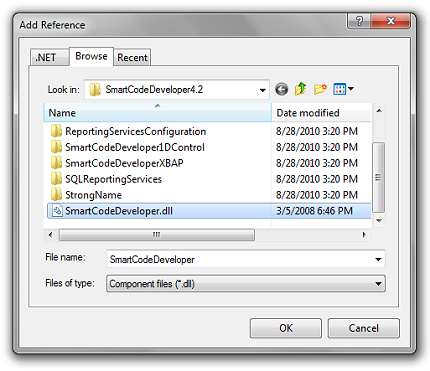Screen dimensions: 430x371
Task: Click the ReportingServicesConfiguration folder icon
Action: 56,131
